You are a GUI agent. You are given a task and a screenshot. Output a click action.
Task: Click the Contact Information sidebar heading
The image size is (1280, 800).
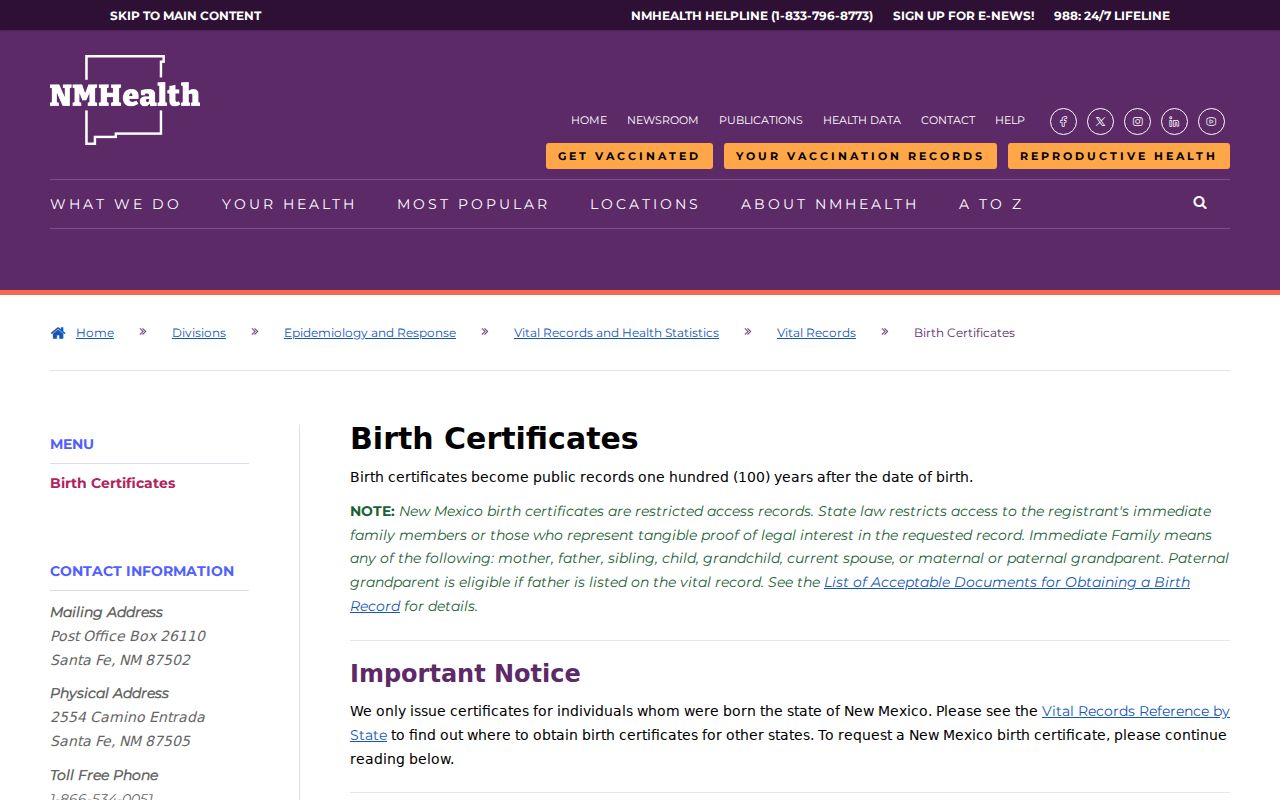(x=142, y=571)
